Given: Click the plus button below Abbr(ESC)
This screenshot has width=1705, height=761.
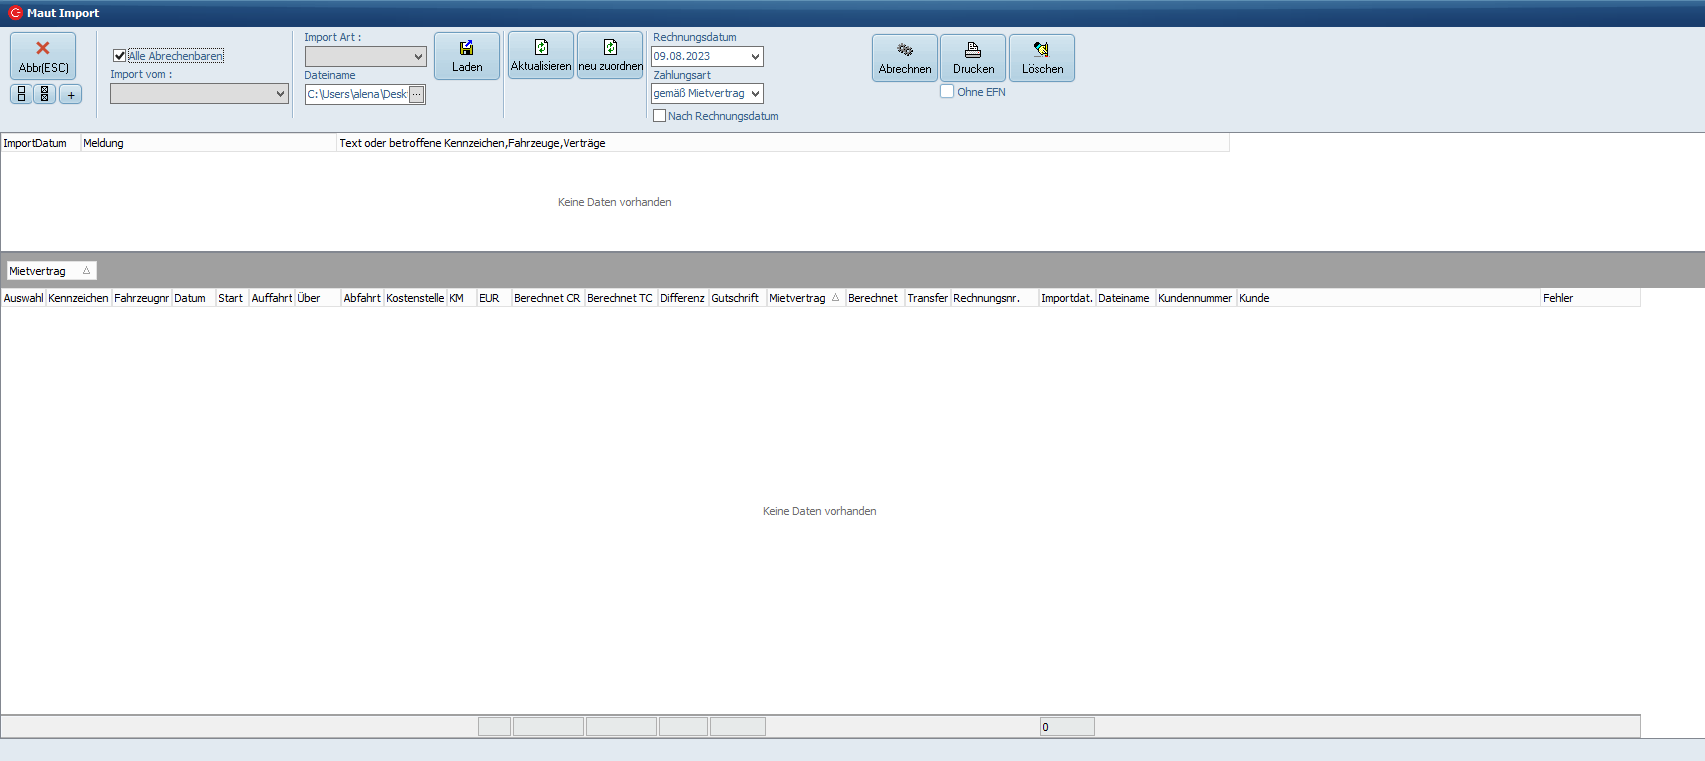Looking at the screenshot, I should (x=71, y=95).
